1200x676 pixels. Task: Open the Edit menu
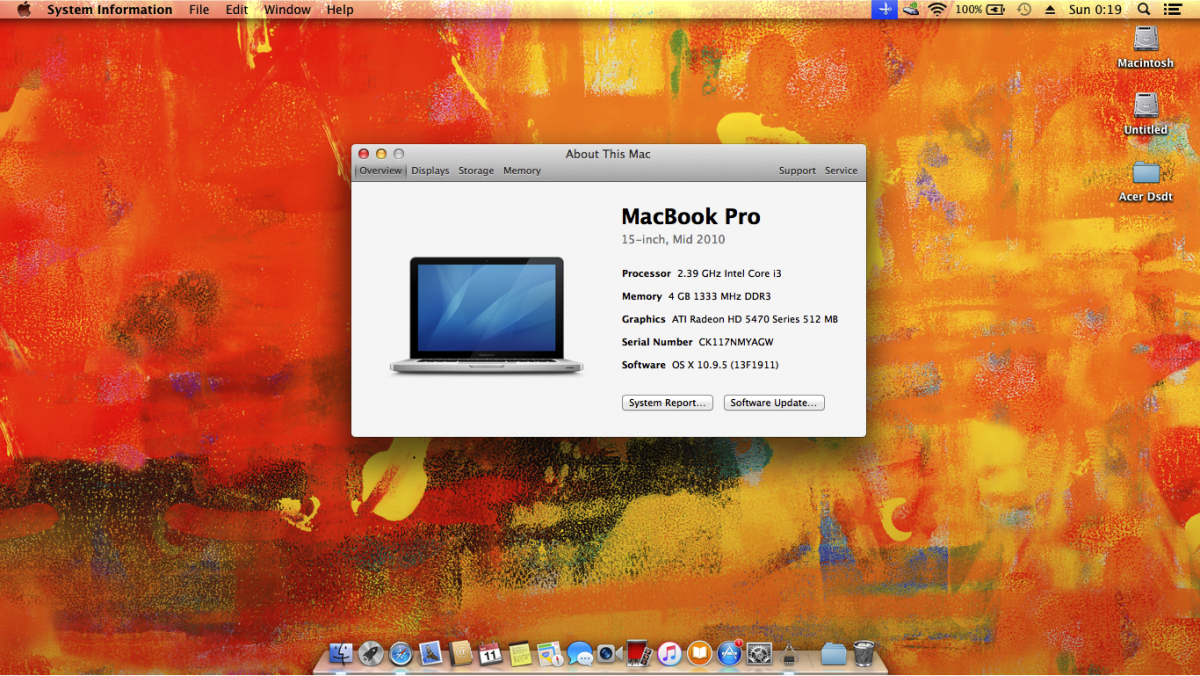[x=237, y=9]
